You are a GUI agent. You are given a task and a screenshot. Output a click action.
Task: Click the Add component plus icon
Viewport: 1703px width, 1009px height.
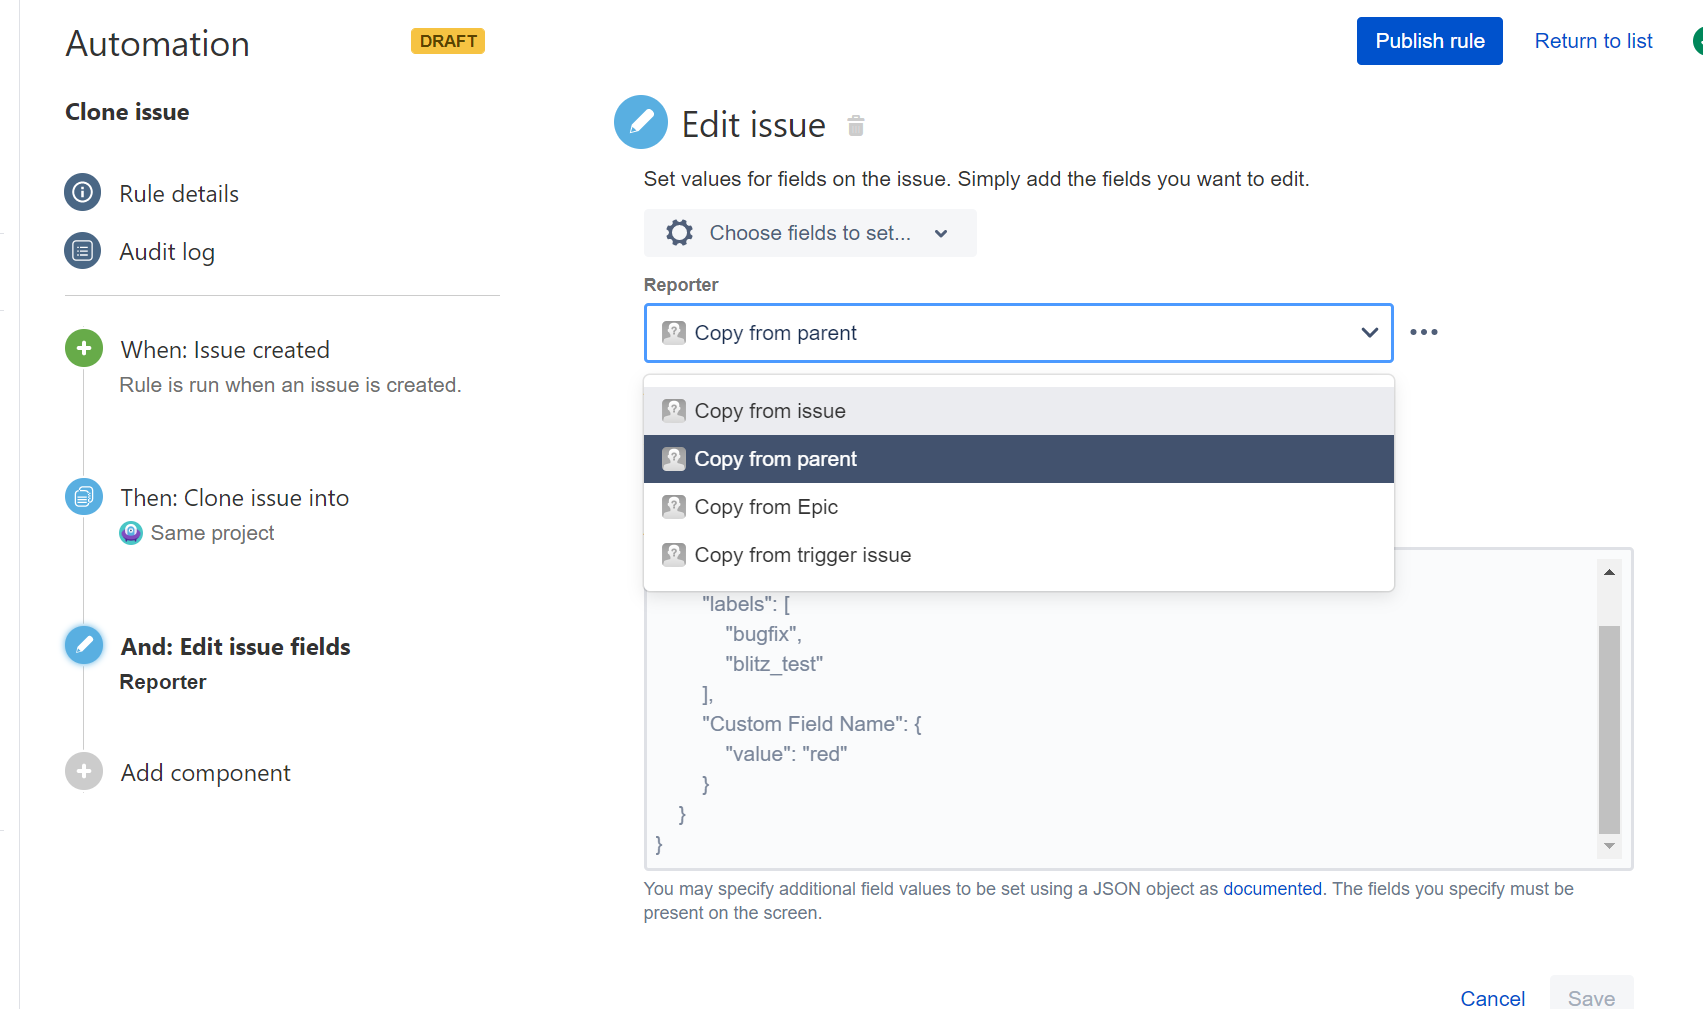pyautogui.click(x=84, y=771)
